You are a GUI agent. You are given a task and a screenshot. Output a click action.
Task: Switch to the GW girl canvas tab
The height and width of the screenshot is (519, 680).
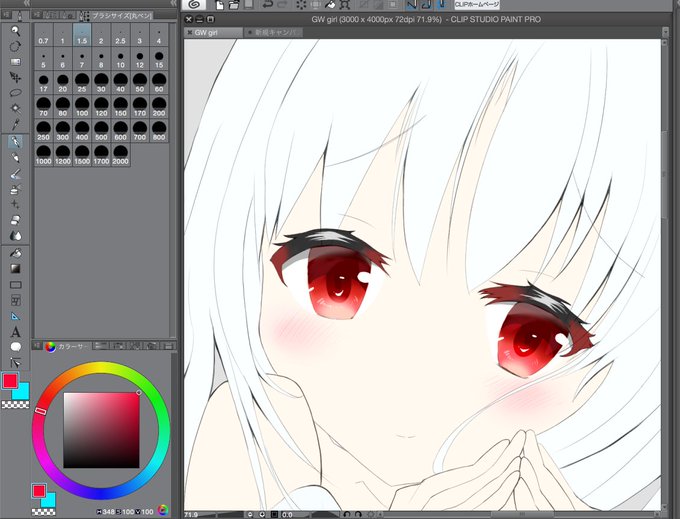213,33
